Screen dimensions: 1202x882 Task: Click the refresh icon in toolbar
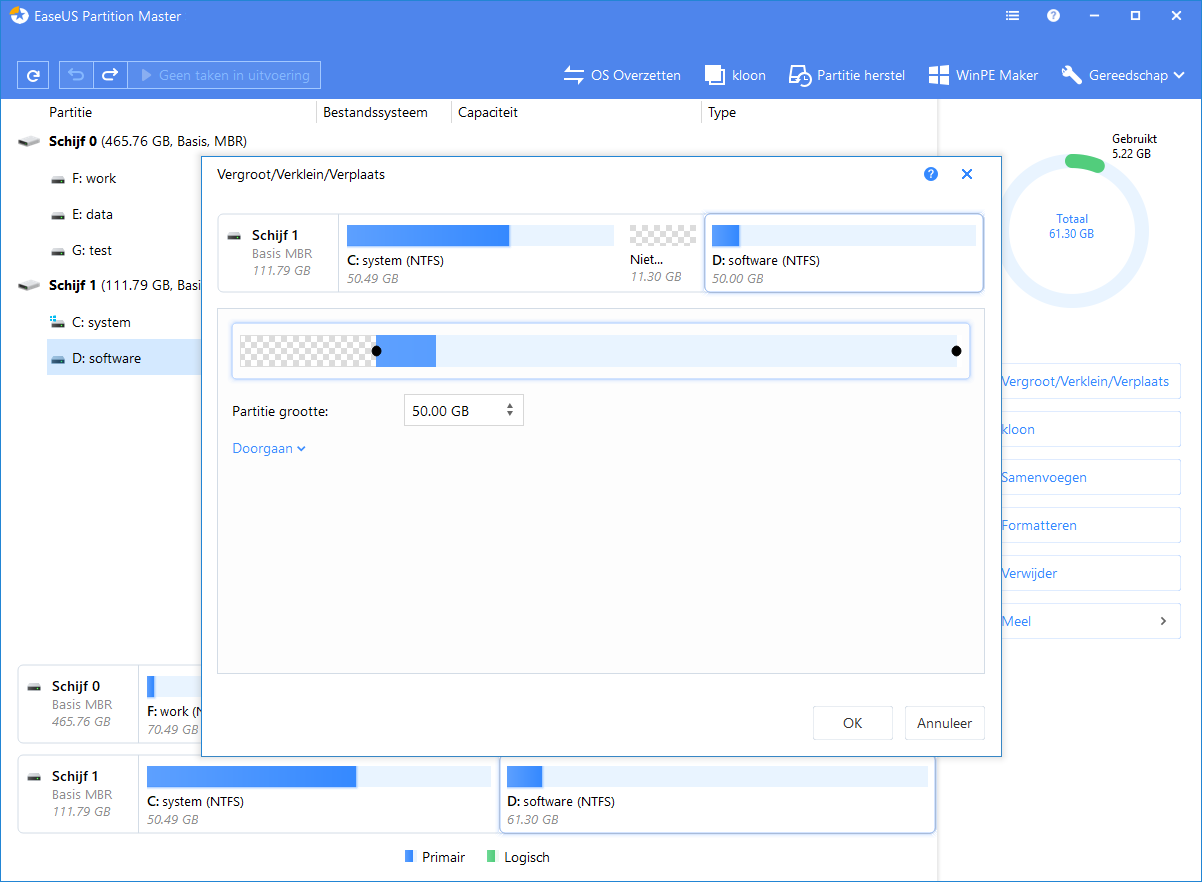click(x=33, y=75)
